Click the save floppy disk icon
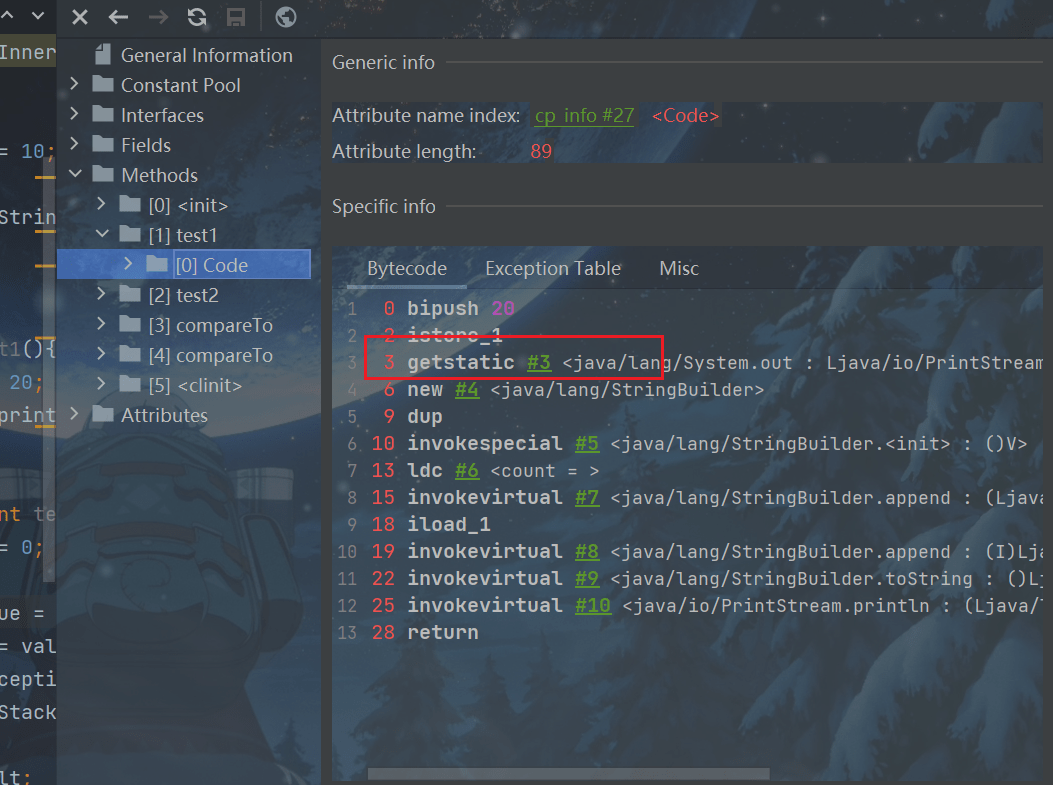Screen dimensions: 1053x785 (236, 17)
